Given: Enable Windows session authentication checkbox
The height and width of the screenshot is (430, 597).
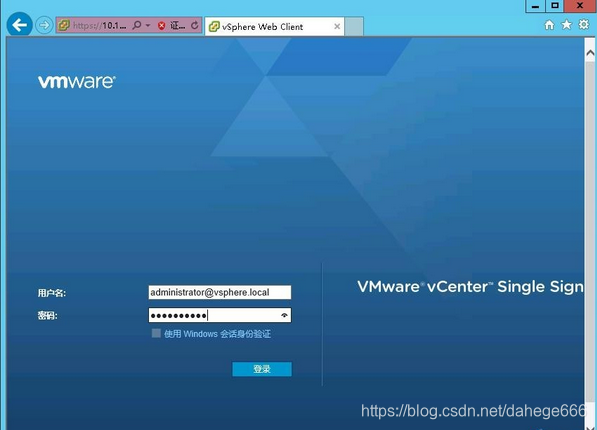Looking at the screenshot, I should coord(156,334).
